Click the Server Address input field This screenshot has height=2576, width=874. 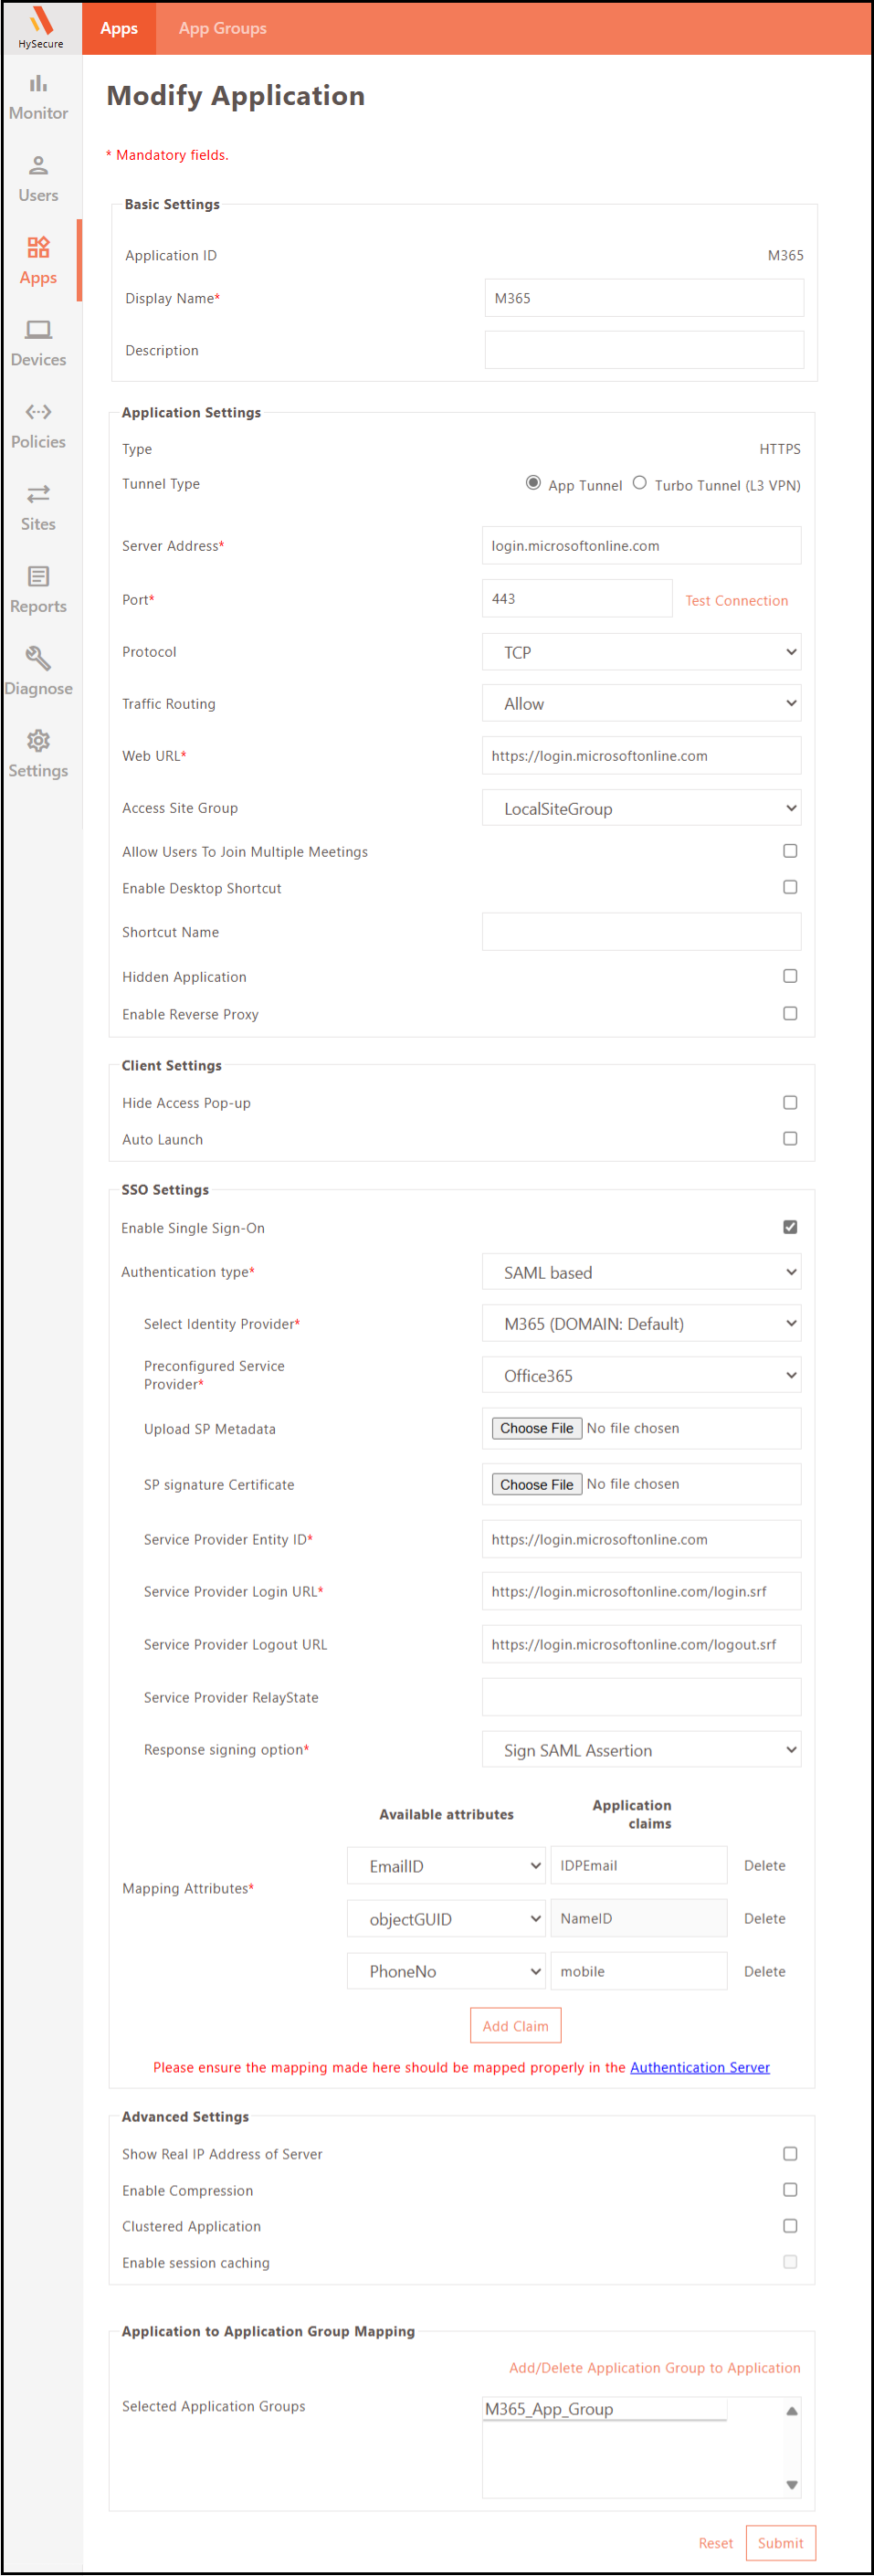pyautogui.click(x=640, y=546)
